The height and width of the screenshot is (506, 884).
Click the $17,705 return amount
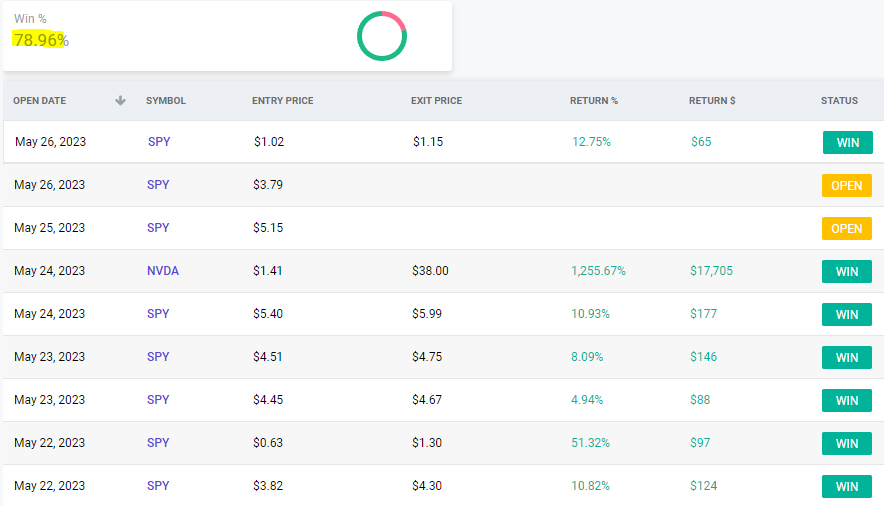[x=712, y=271]
